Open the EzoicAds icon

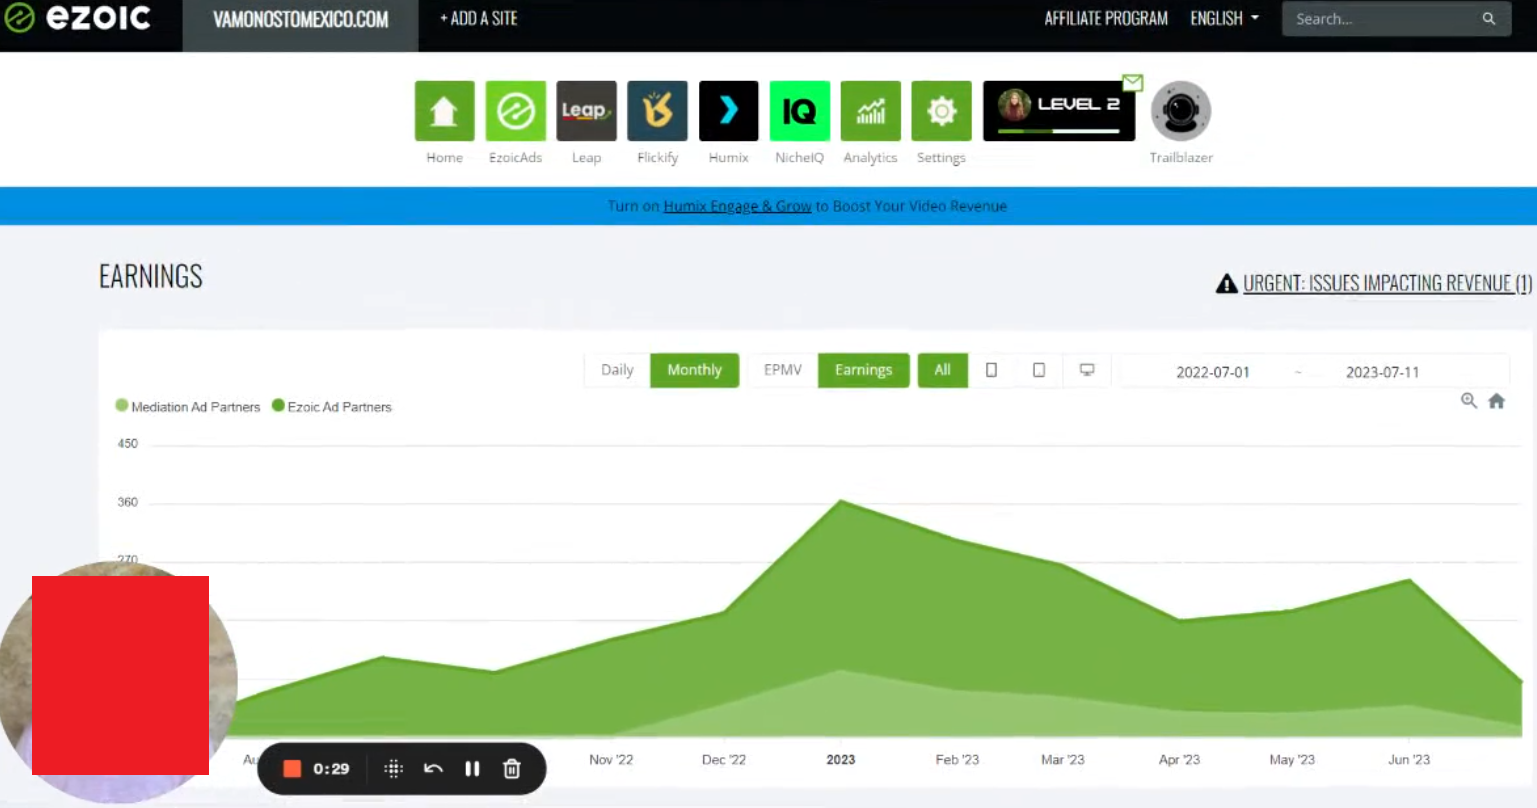pyautogui.click(x=515, y=111)
